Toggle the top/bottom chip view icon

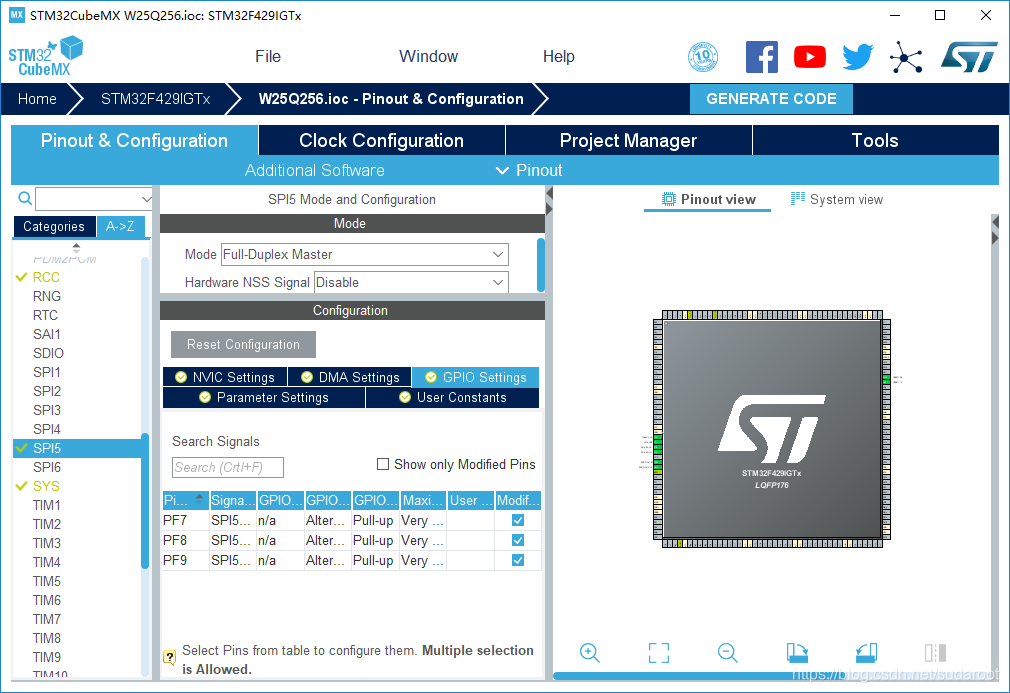tap(935, 652)
